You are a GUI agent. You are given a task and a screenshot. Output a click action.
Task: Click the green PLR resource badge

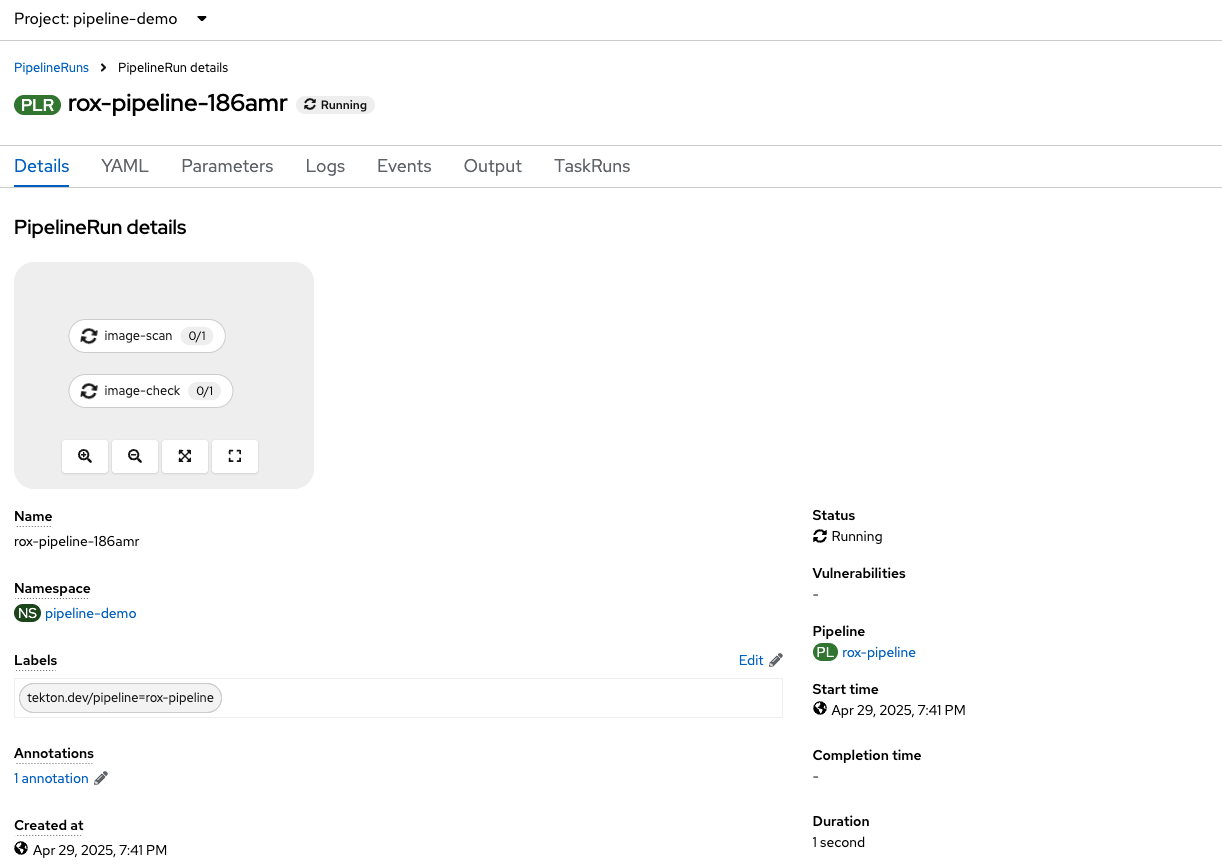(x=38, y=104)
